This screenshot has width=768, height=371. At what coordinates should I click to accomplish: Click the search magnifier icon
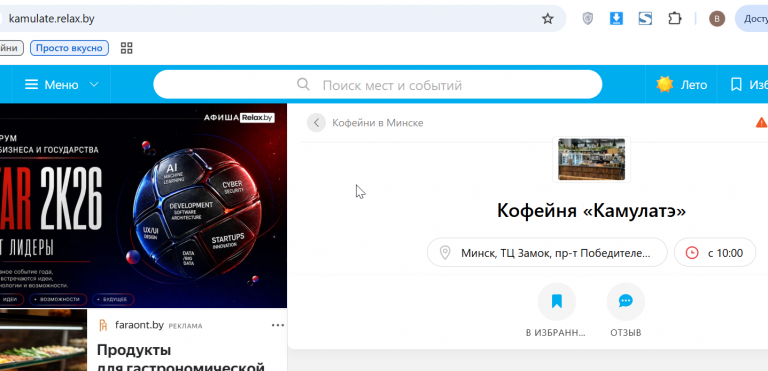tap(303, 84)
